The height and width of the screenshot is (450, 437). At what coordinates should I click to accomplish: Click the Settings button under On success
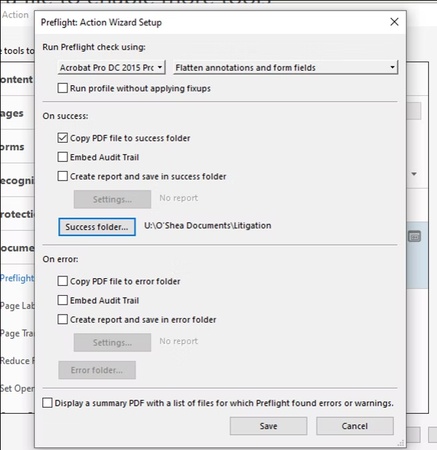point(112,199)
